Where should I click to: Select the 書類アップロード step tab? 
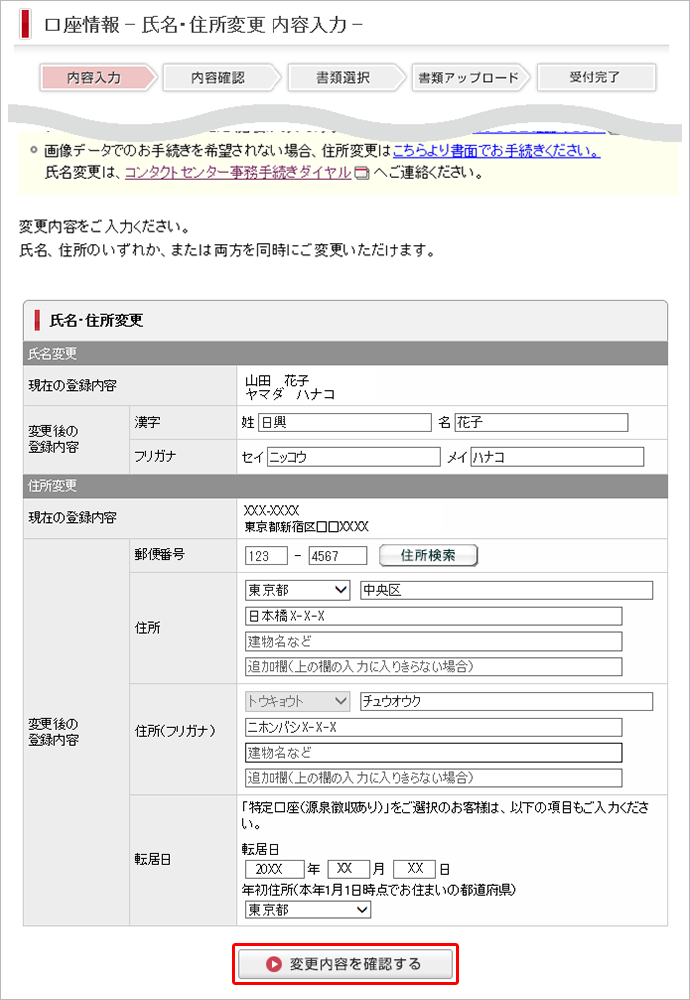coord(468,78)
